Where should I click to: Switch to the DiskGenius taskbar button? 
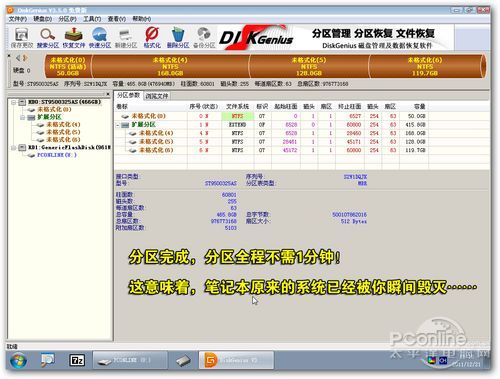(236, 360)
